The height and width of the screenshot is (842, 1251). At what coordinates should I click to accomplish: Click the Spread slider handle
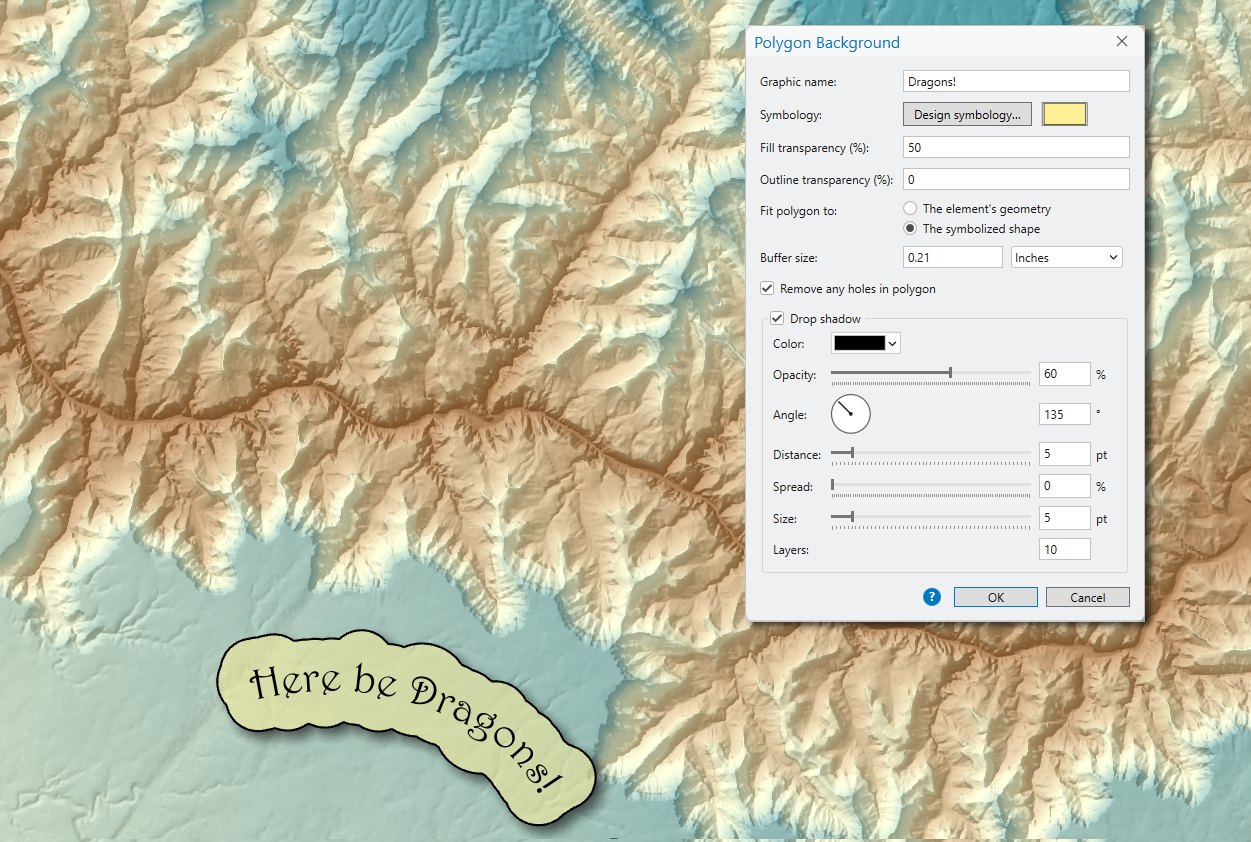click(x=832, y=485)
